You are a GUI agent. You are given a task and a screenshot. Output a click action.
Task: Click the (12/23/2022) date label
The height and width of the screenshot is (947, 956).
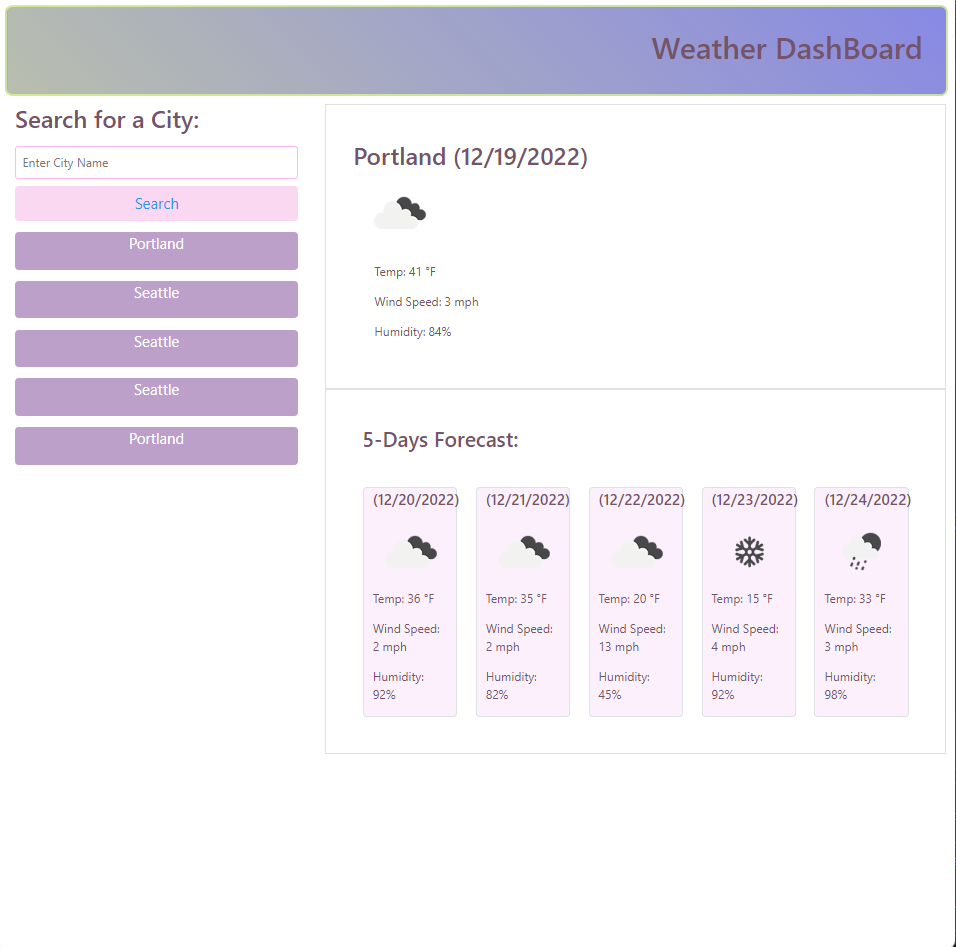pyautogui.click(x=755, y=500)
